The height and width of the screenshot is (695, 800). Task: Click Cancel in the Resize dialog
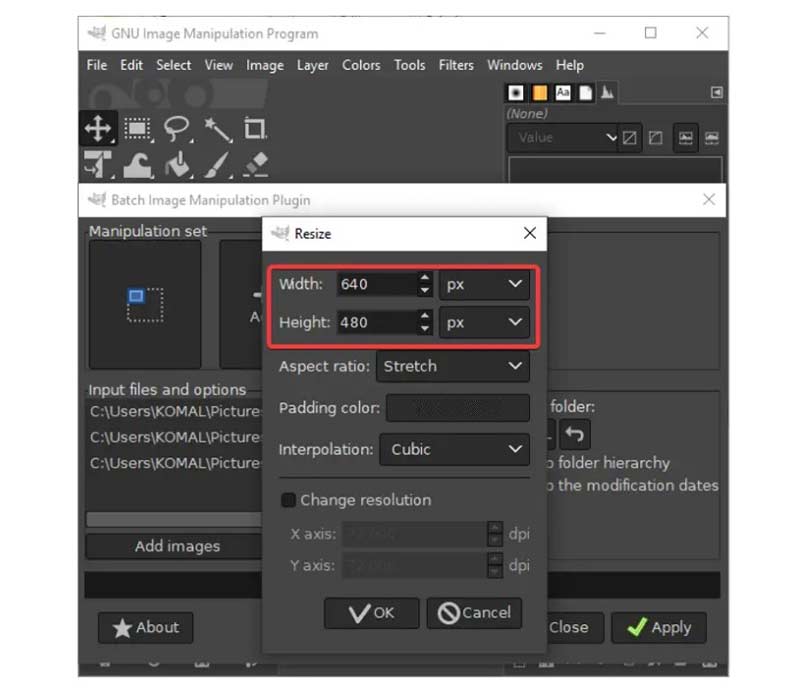click(x=474, y=613)
